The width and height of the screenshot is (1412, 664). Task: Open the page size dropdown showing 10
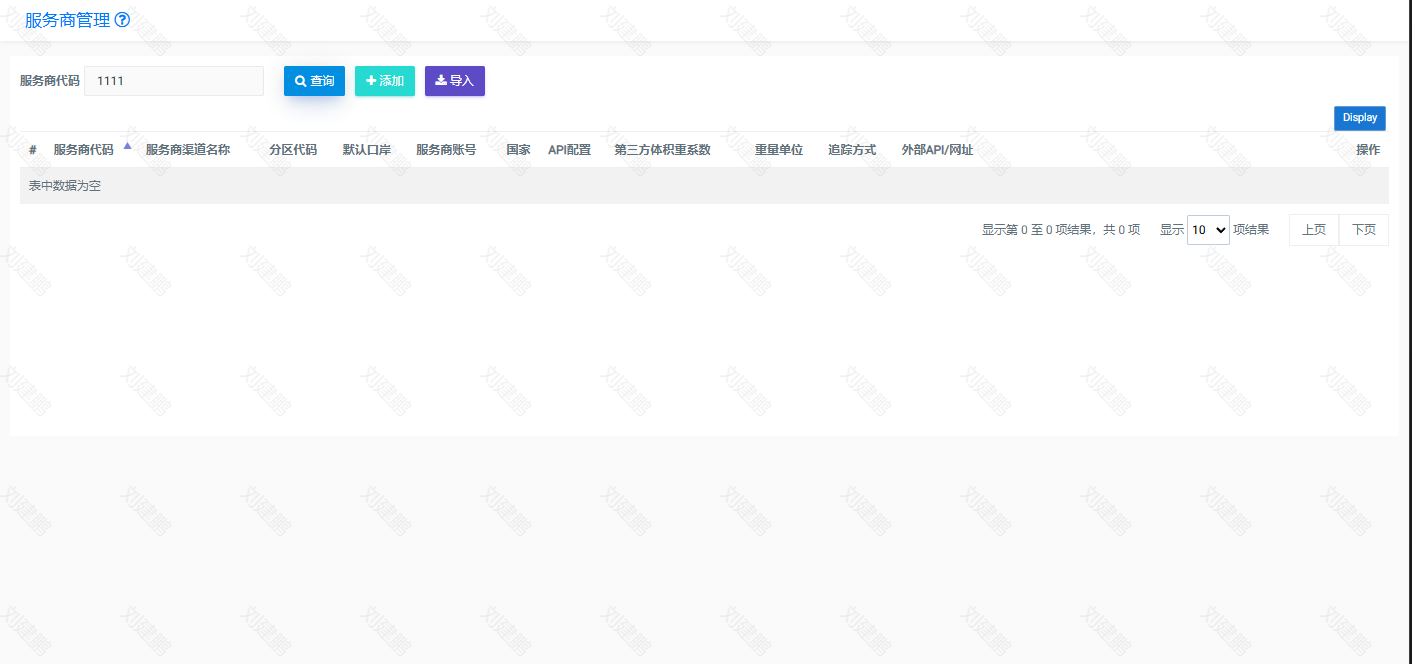point(1208,230)
